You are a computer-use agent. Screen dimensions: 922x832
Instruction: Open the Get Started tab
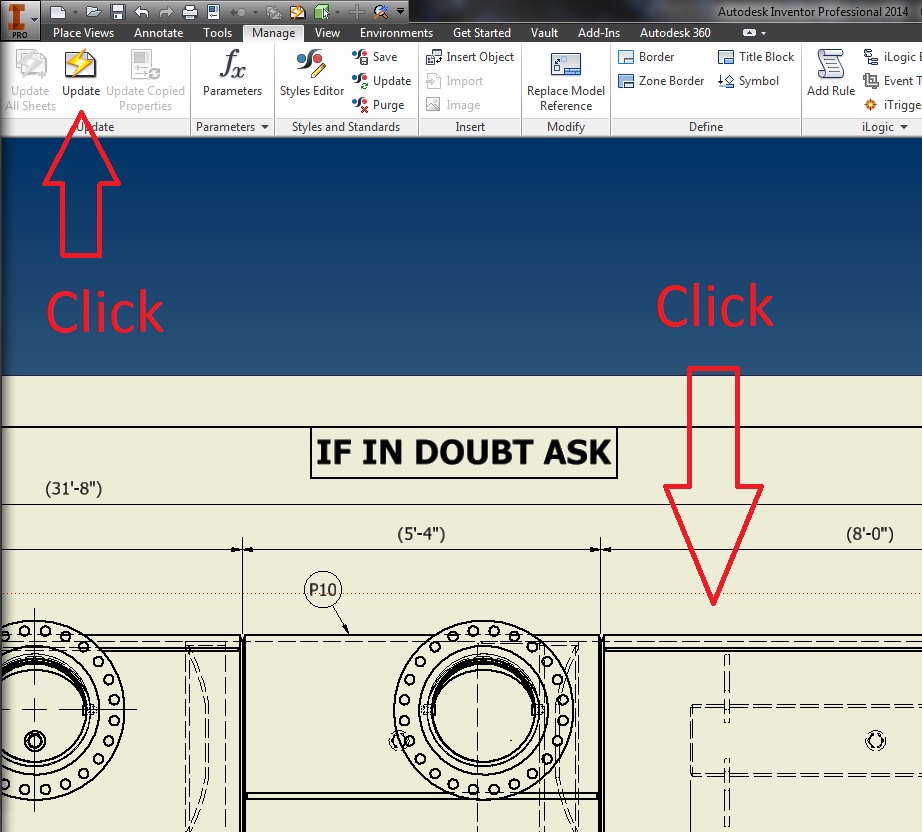click(482, 33)
